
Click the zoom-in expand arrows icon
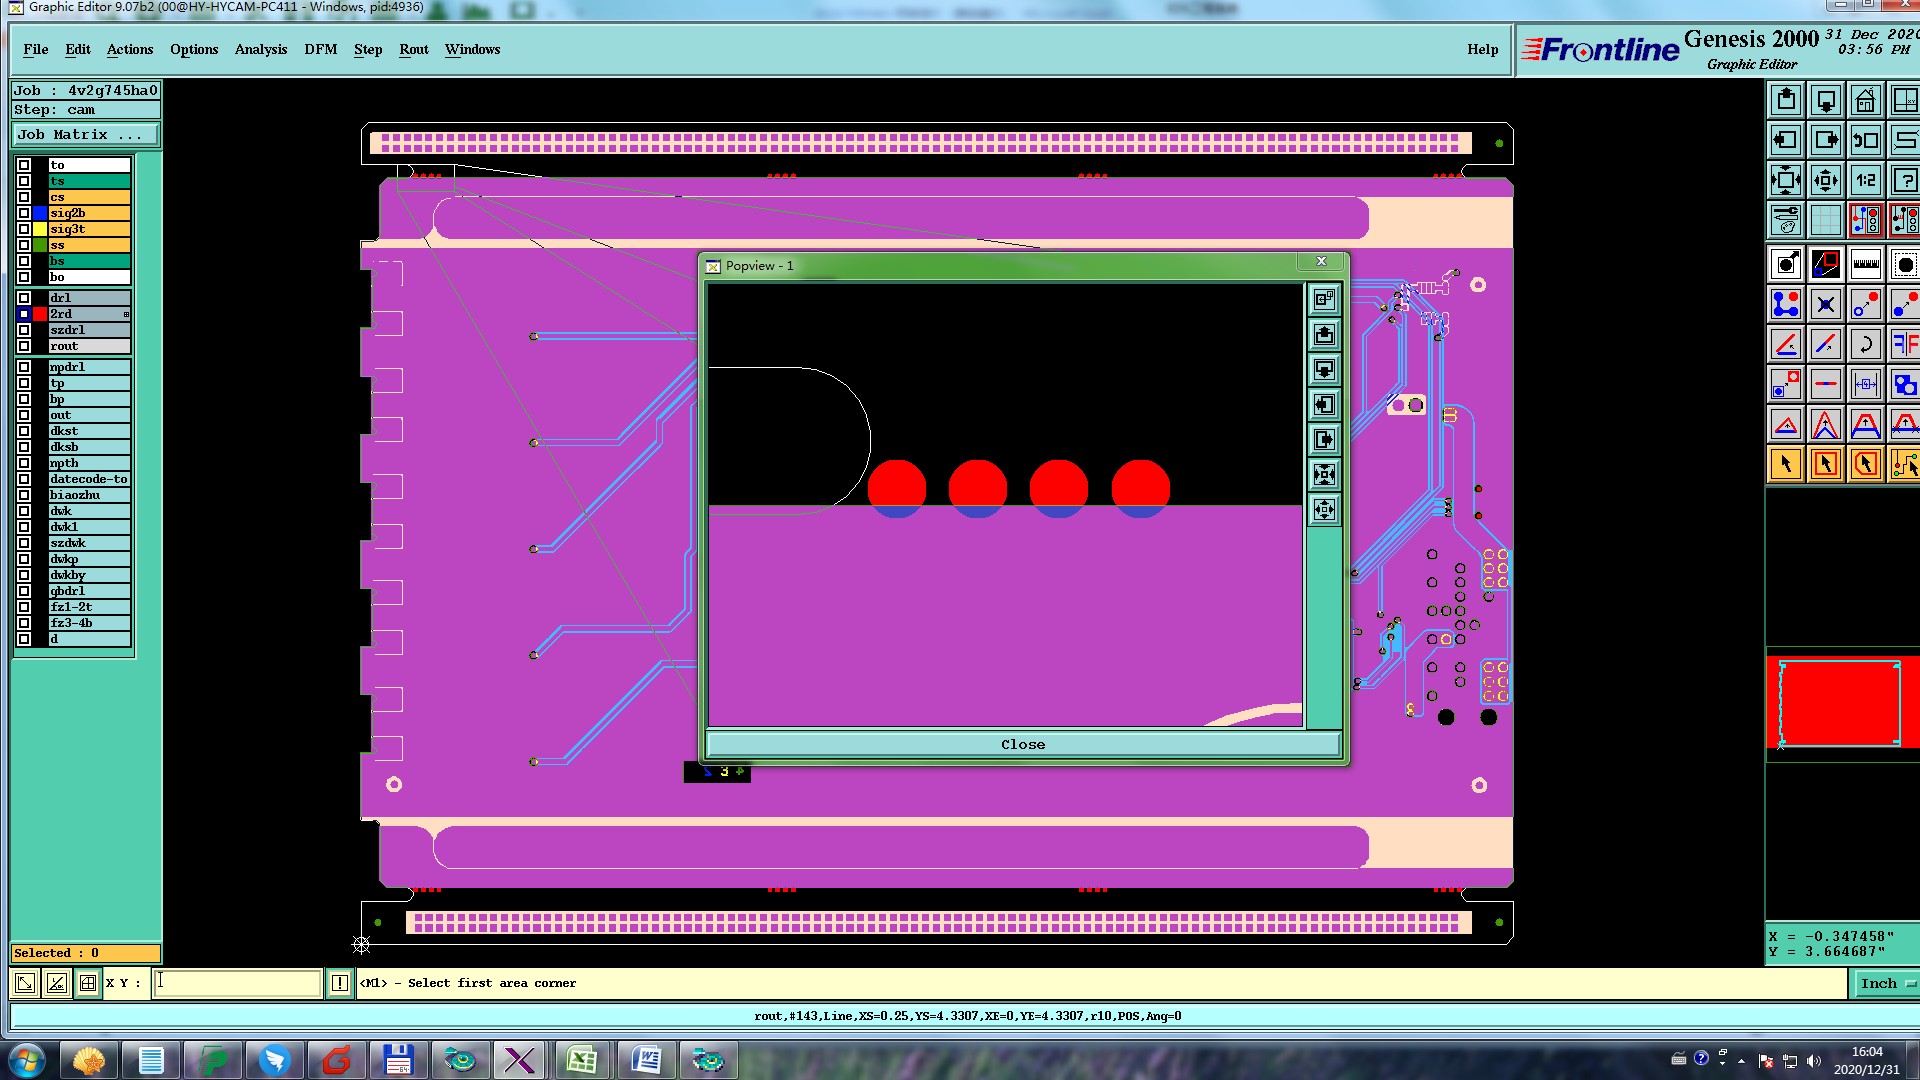(1786, 180)
